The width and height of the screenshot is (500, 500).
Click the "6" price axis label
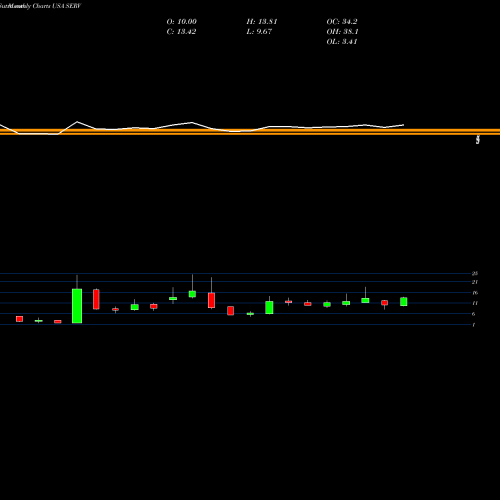(x=473, y=314)
